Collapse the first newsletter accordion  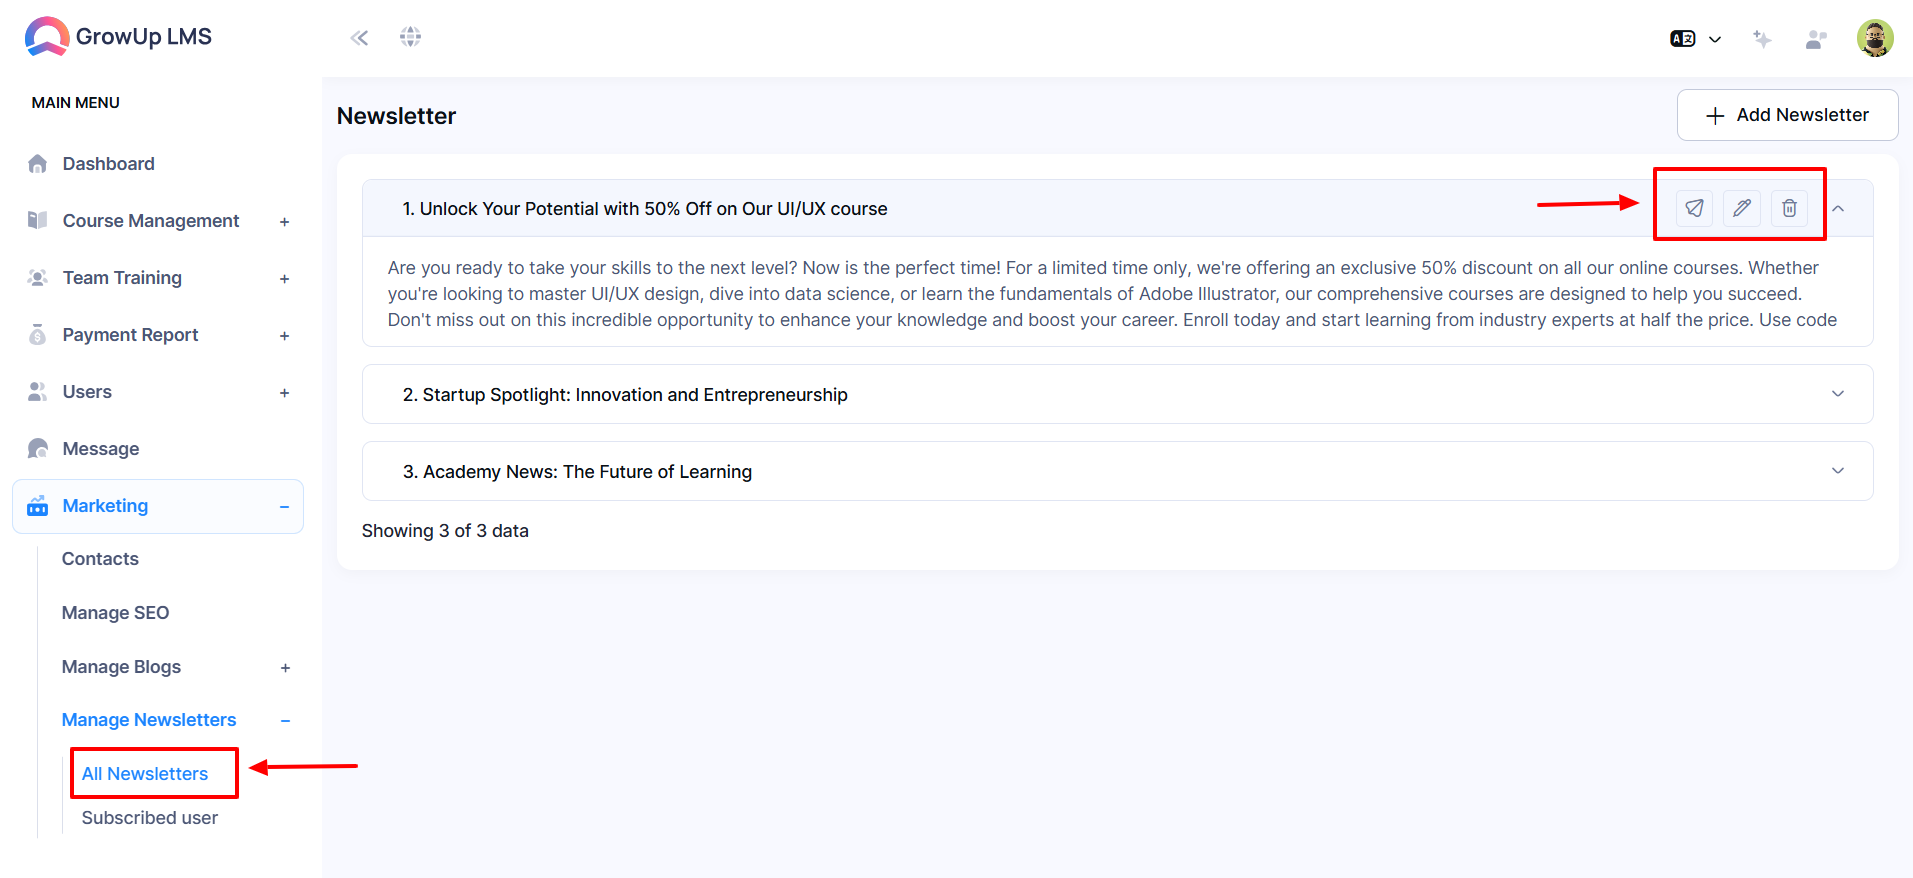pos(1838,208)
